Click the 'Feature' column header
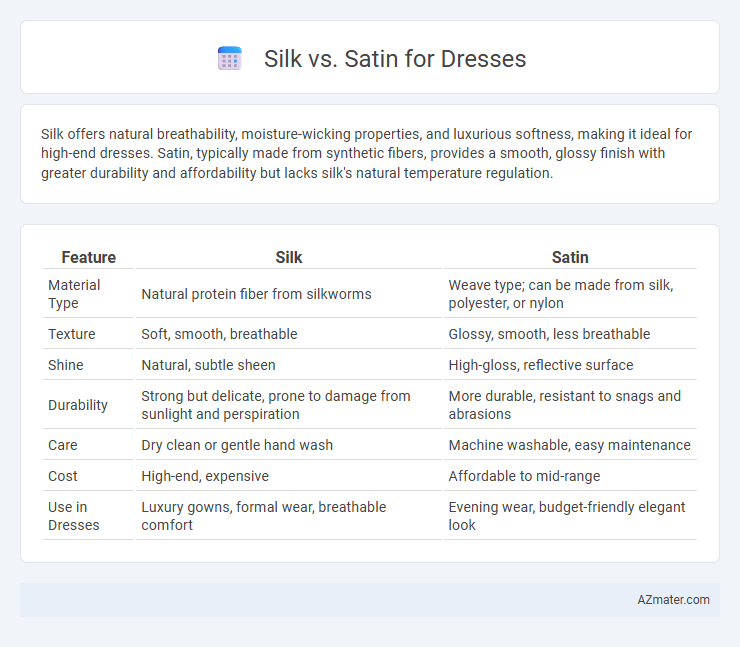Image resolution: width=740 pixels, height=647 pixels. [88, 257]
